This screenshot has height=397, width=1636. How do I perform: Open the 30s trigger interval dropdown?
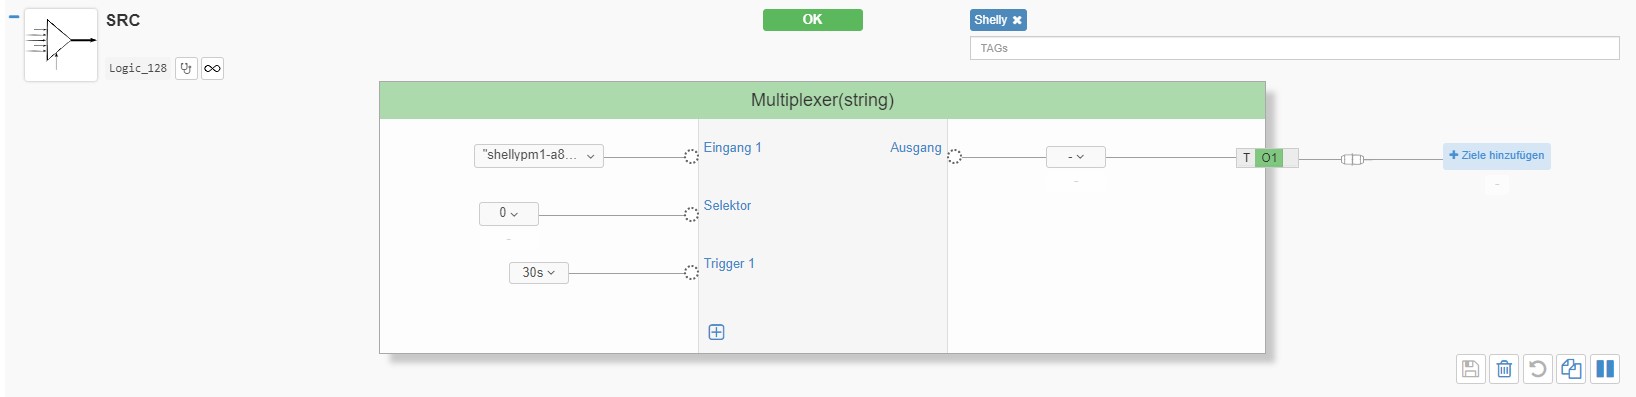538,272
